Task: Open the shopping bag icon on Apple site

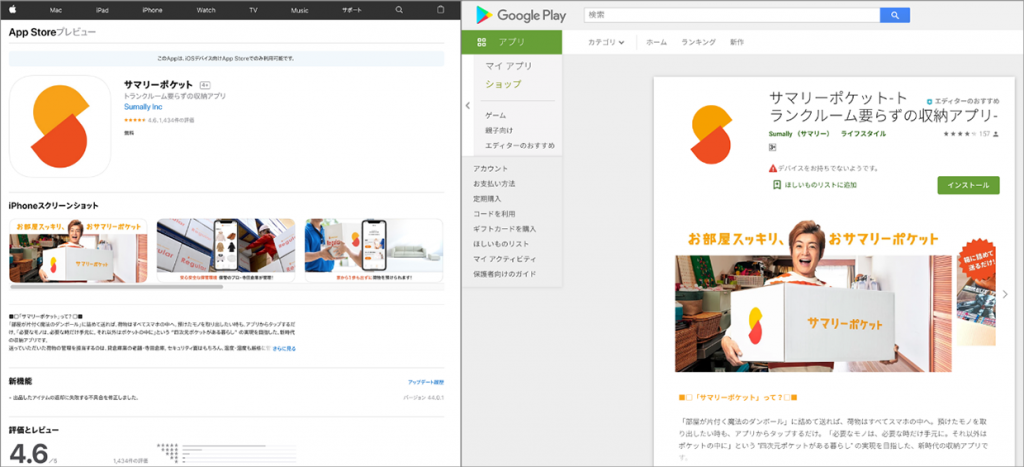Action: (440, 10)
